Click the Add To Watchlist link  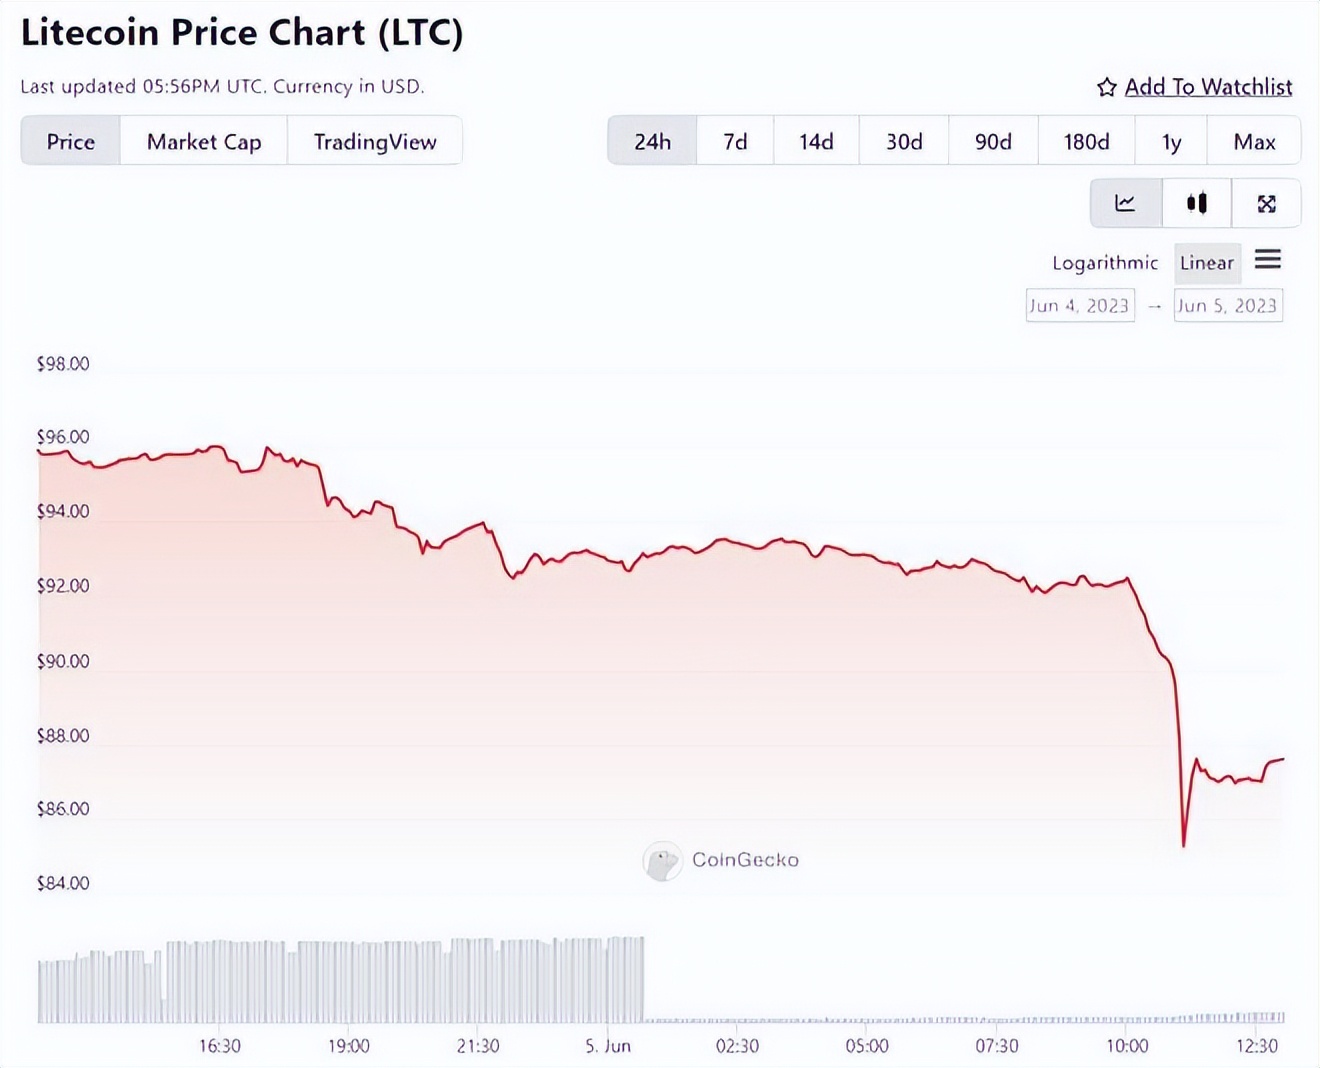pos(1209,87)
